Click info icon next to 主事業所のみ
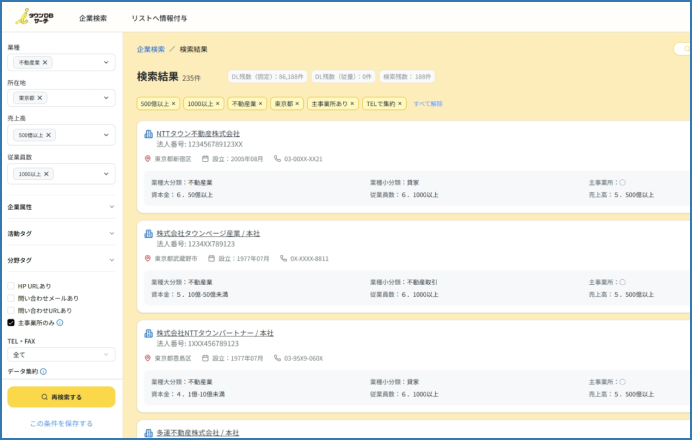The height and width of the screenshot is (440, 692). coord(60,323)
